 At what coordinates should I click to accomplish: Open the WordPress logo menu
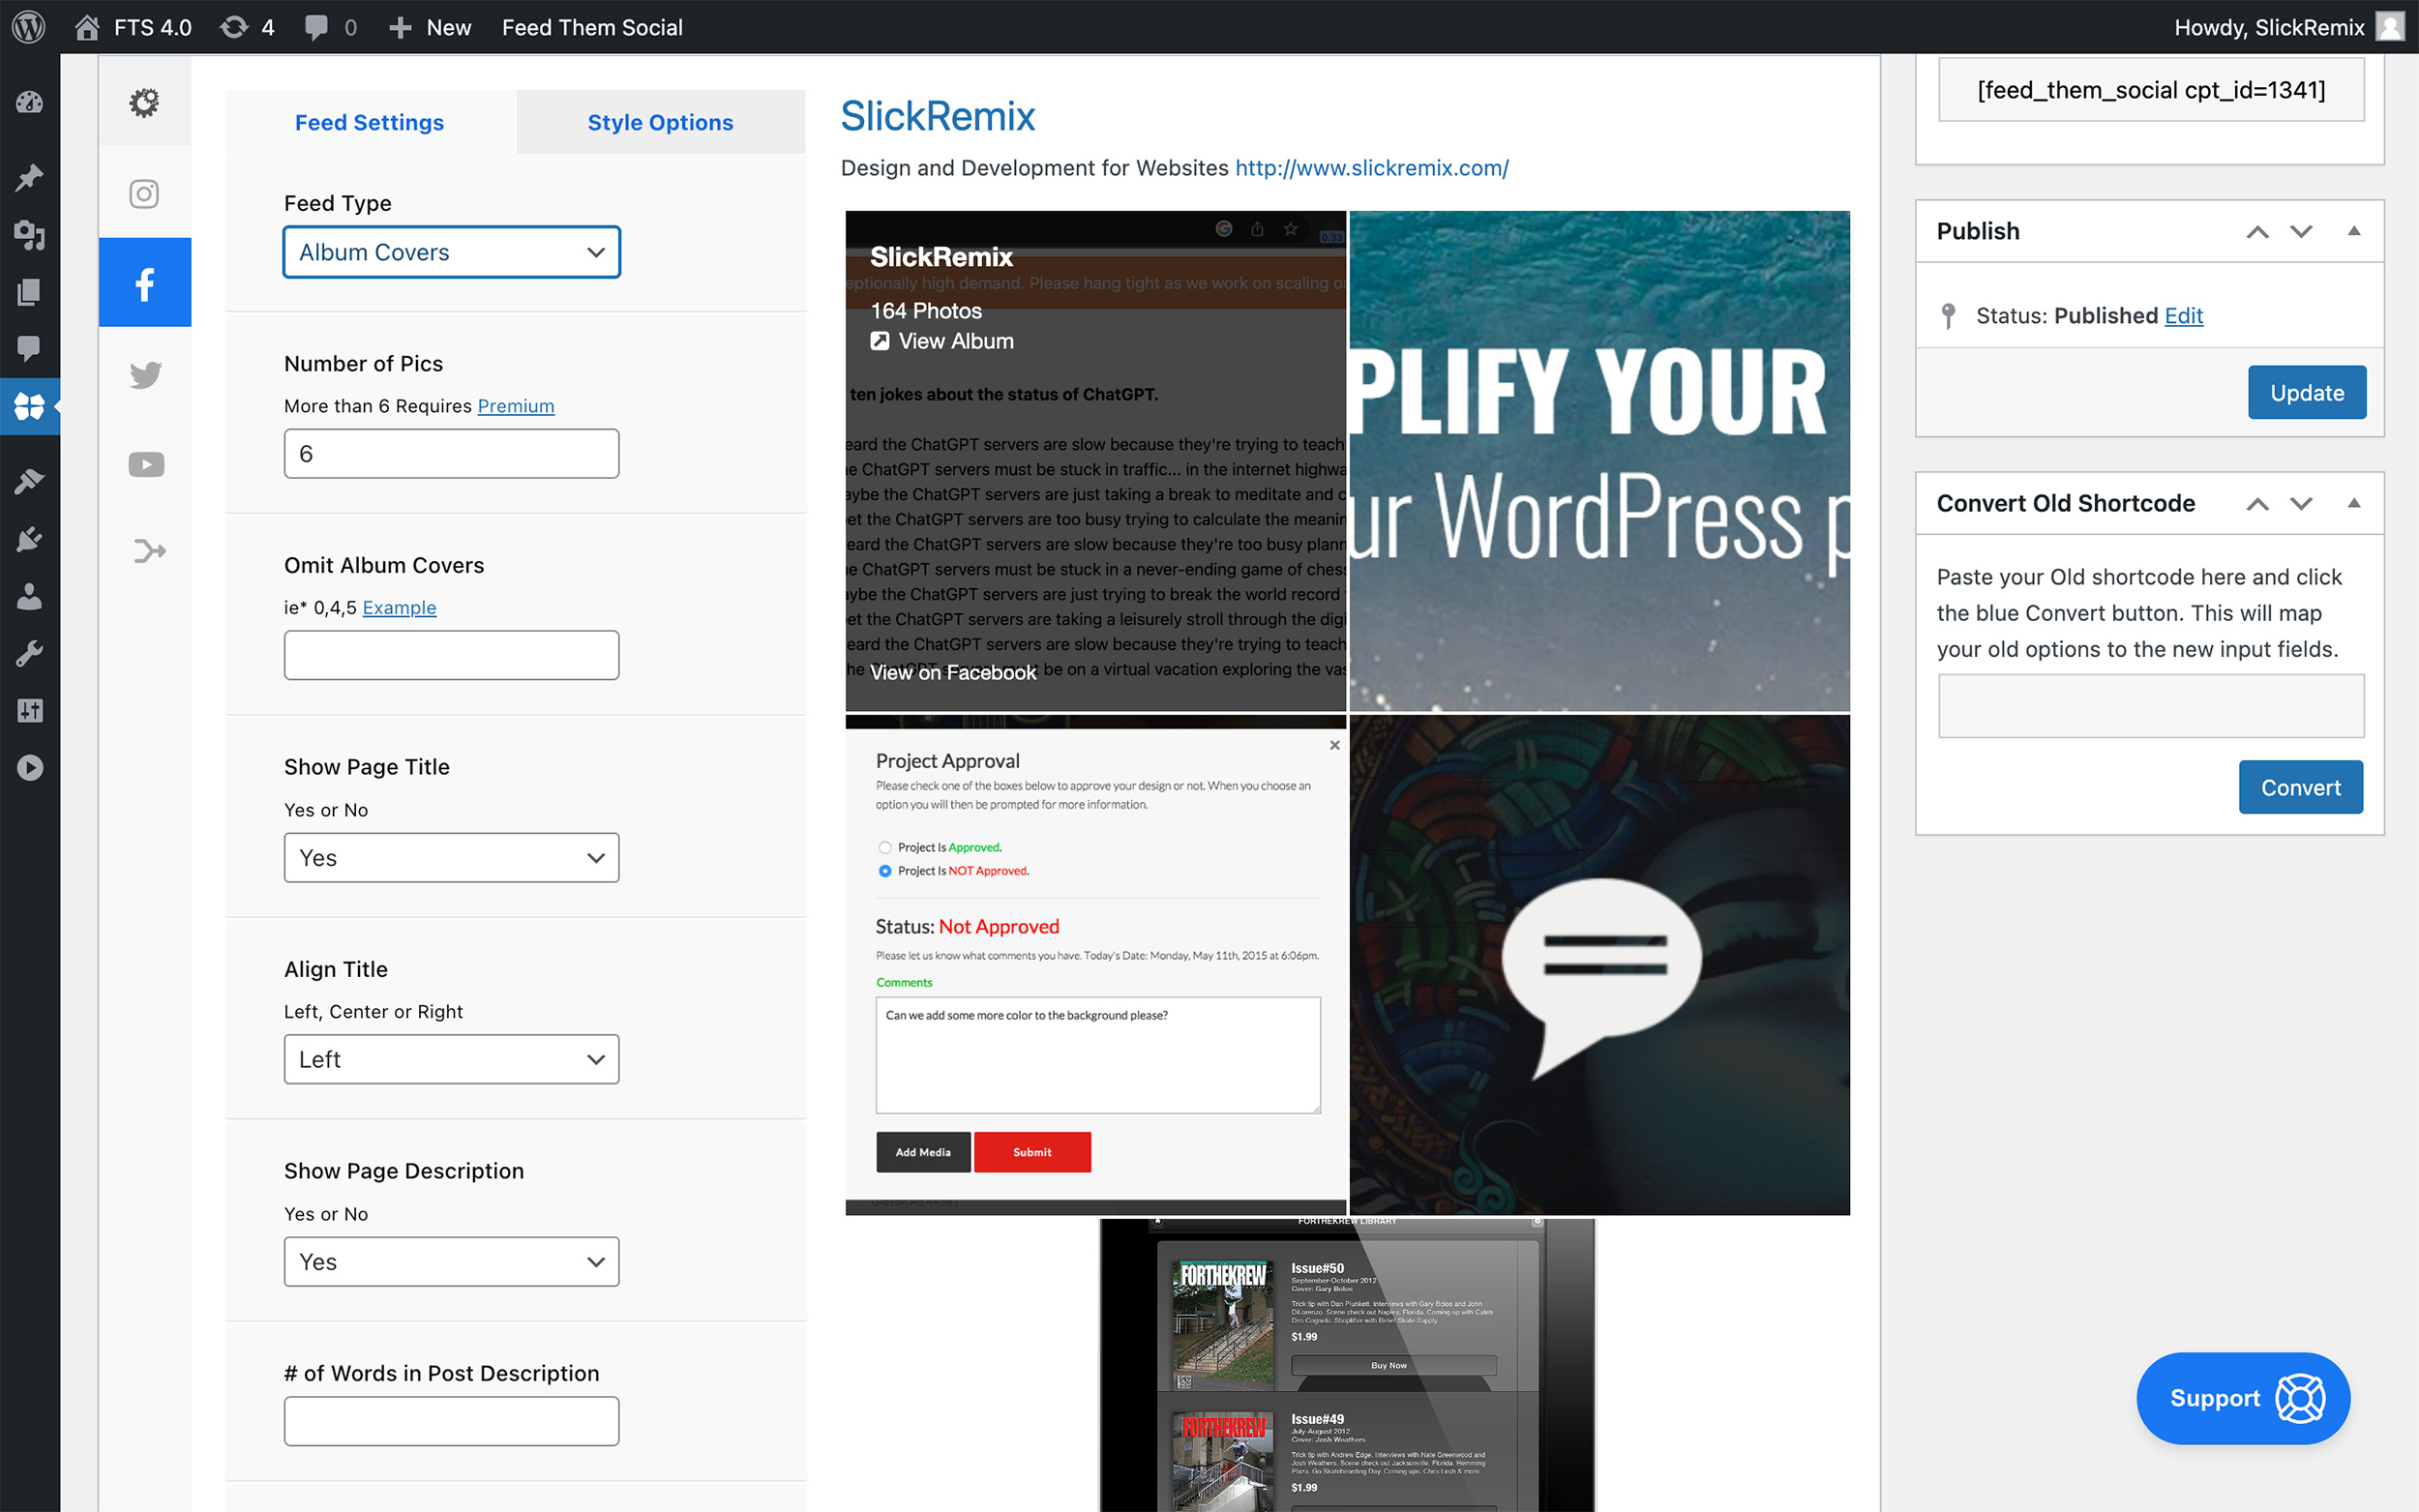point(29,27)
